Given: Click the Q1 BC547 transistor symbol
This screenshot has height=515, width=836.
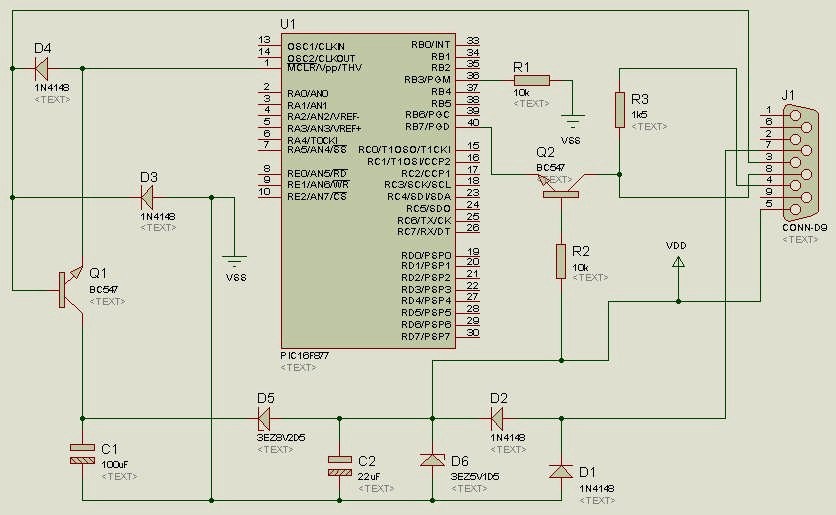Looking at the screenshot, I should (71, 289).
